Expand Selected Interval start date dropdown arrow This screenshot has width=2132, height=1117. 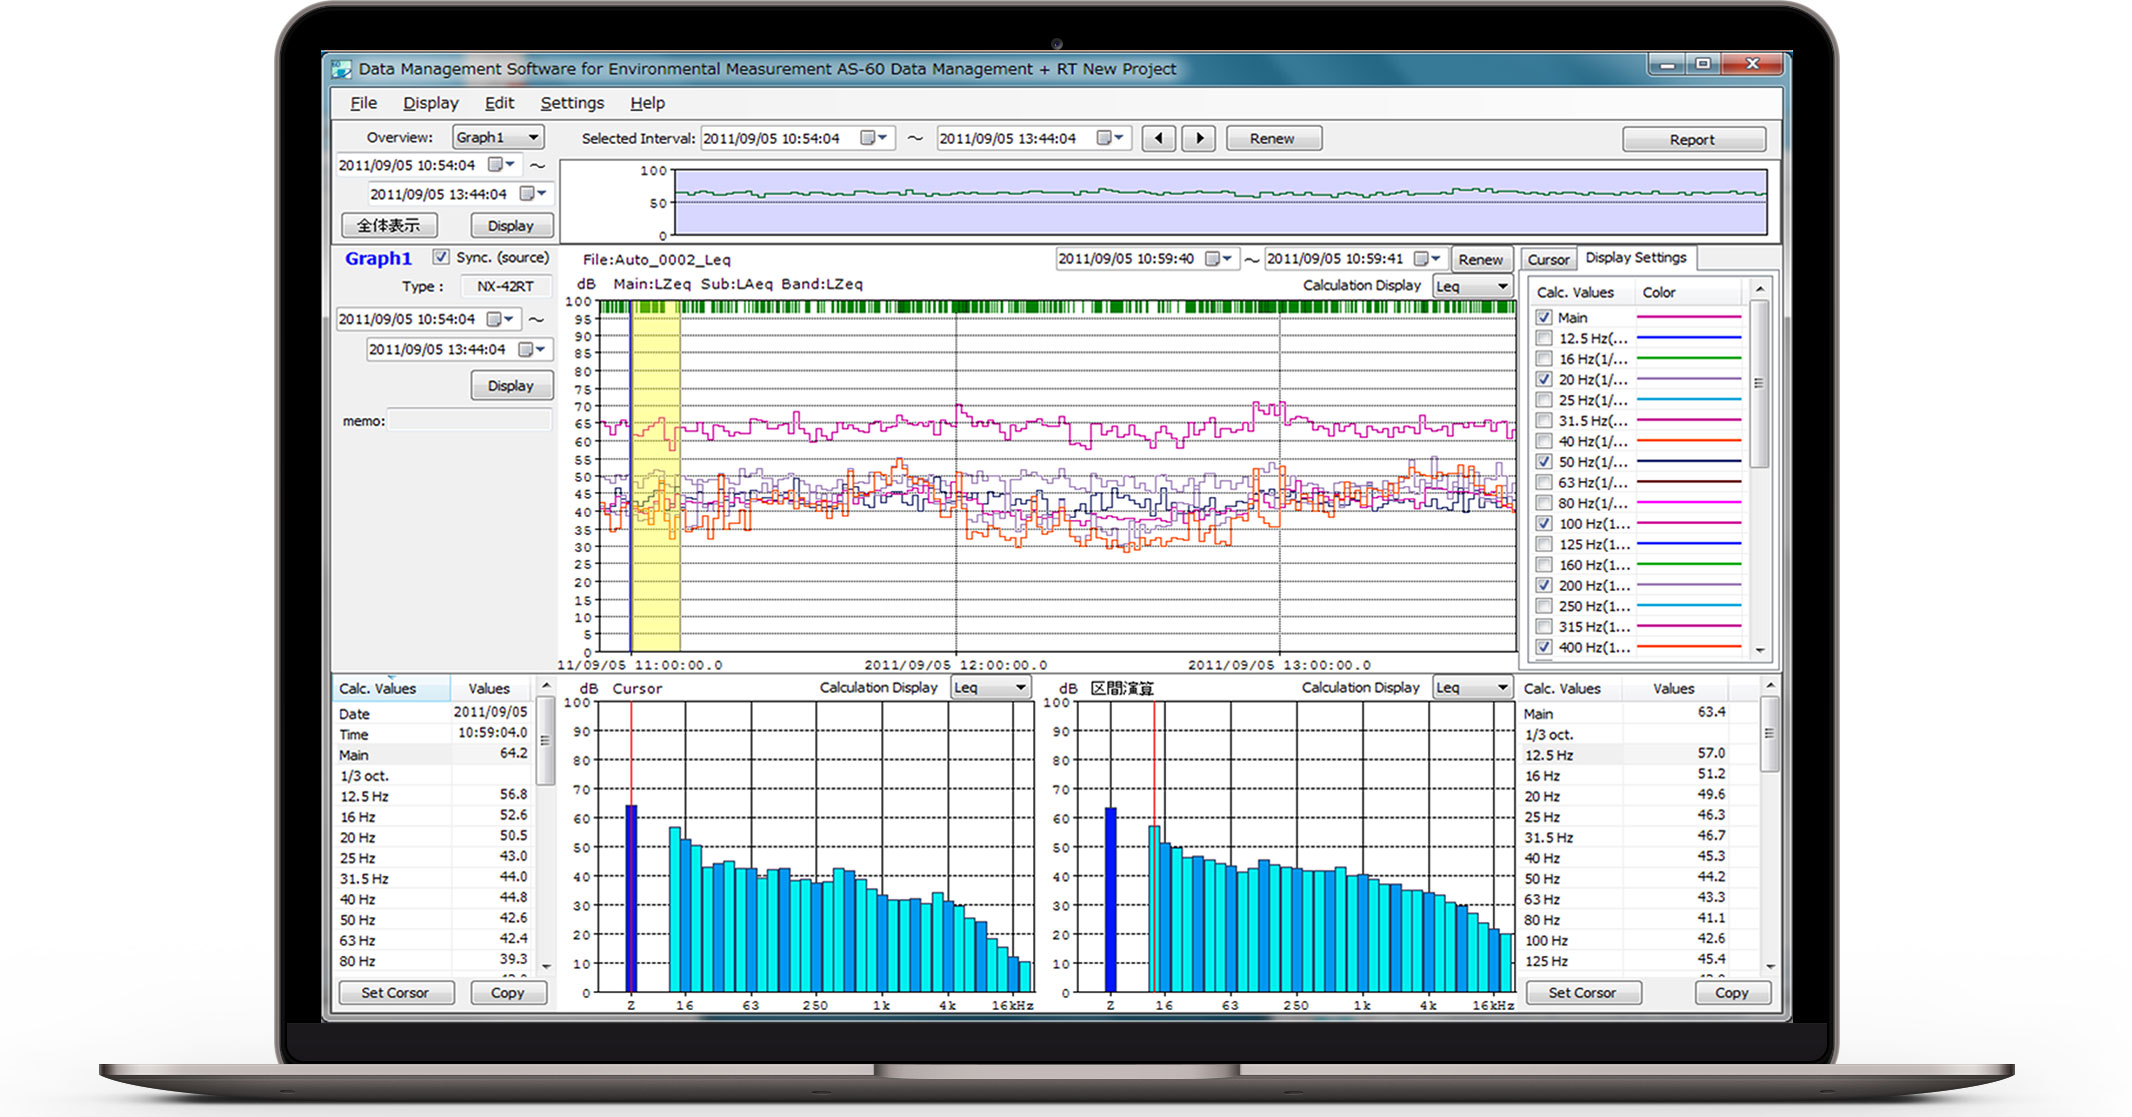click(883, 138)
